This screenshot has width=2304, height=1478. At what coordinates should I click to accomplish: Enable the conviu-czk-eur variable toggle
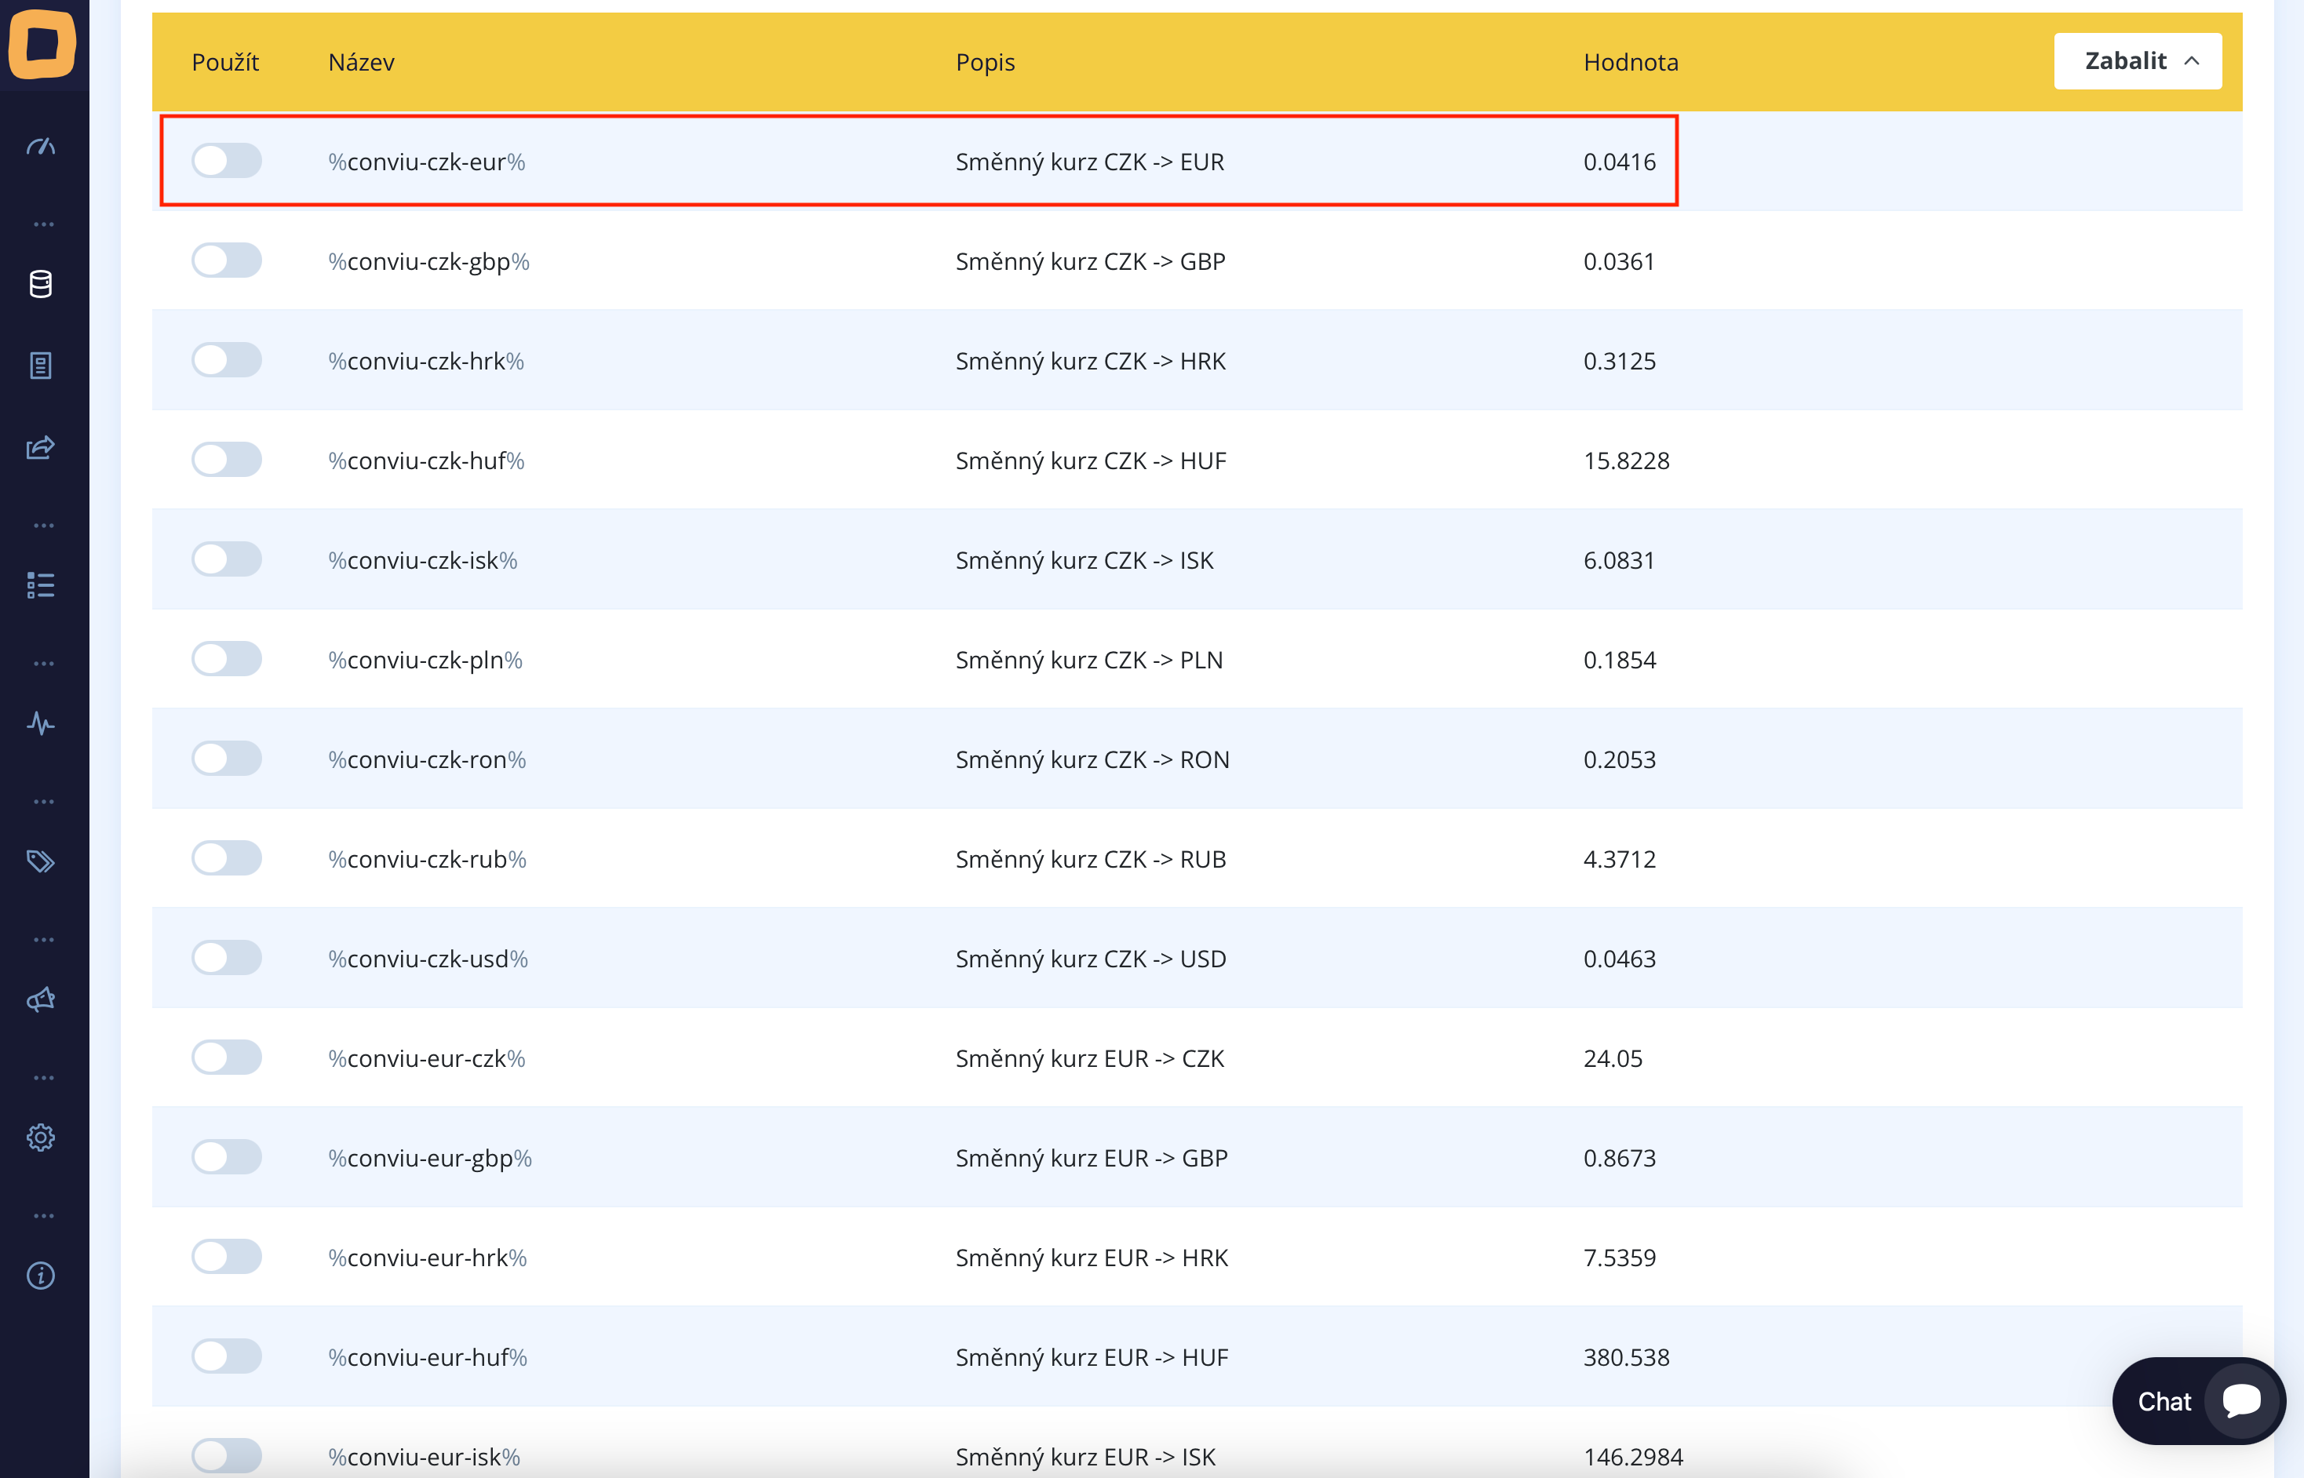(227, 161)
